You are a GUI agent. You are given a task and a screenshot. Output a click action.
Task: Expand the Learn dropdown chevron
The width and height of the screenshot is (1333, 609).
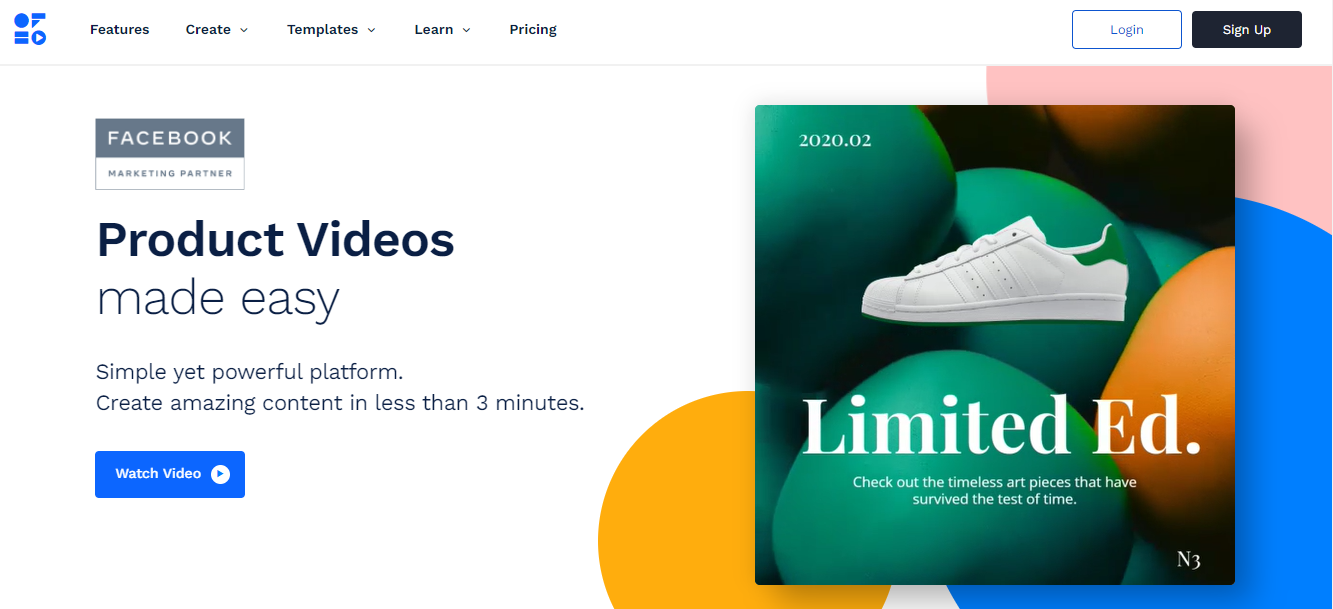tap(466, 30)
